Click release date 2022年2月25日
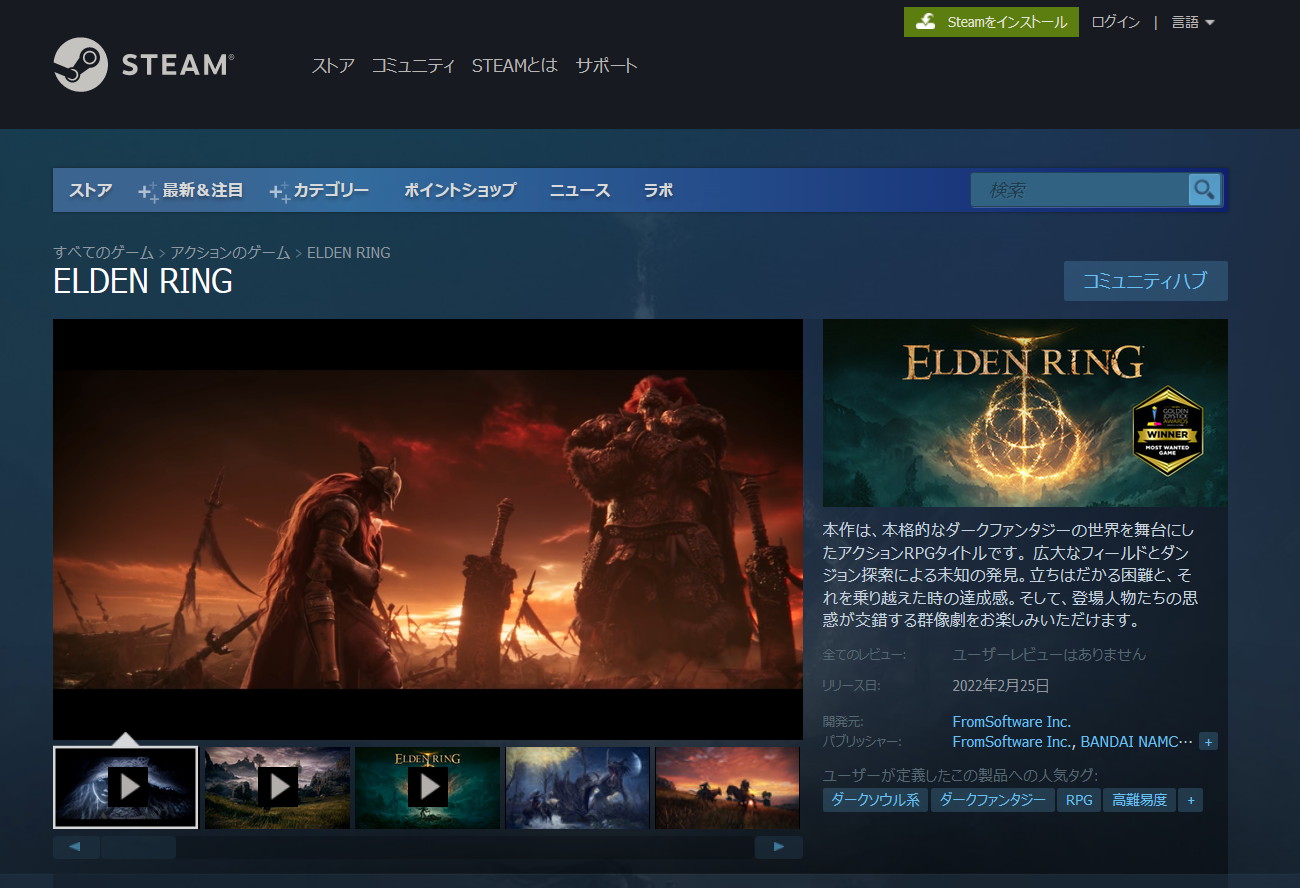Viewport: 1300px width, 888px height. 1001,686
